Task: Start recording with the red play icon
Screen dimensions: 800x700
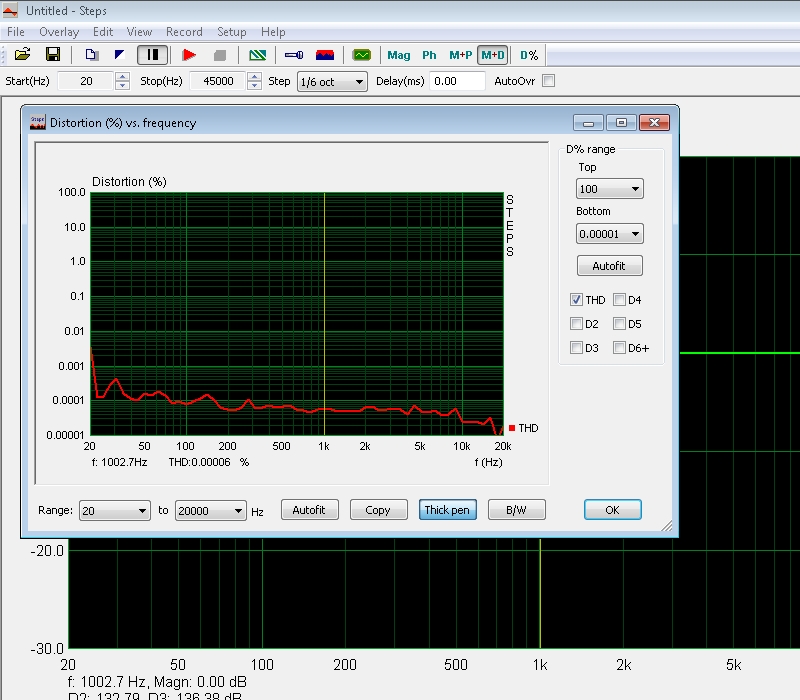Action: click(189, 55)
